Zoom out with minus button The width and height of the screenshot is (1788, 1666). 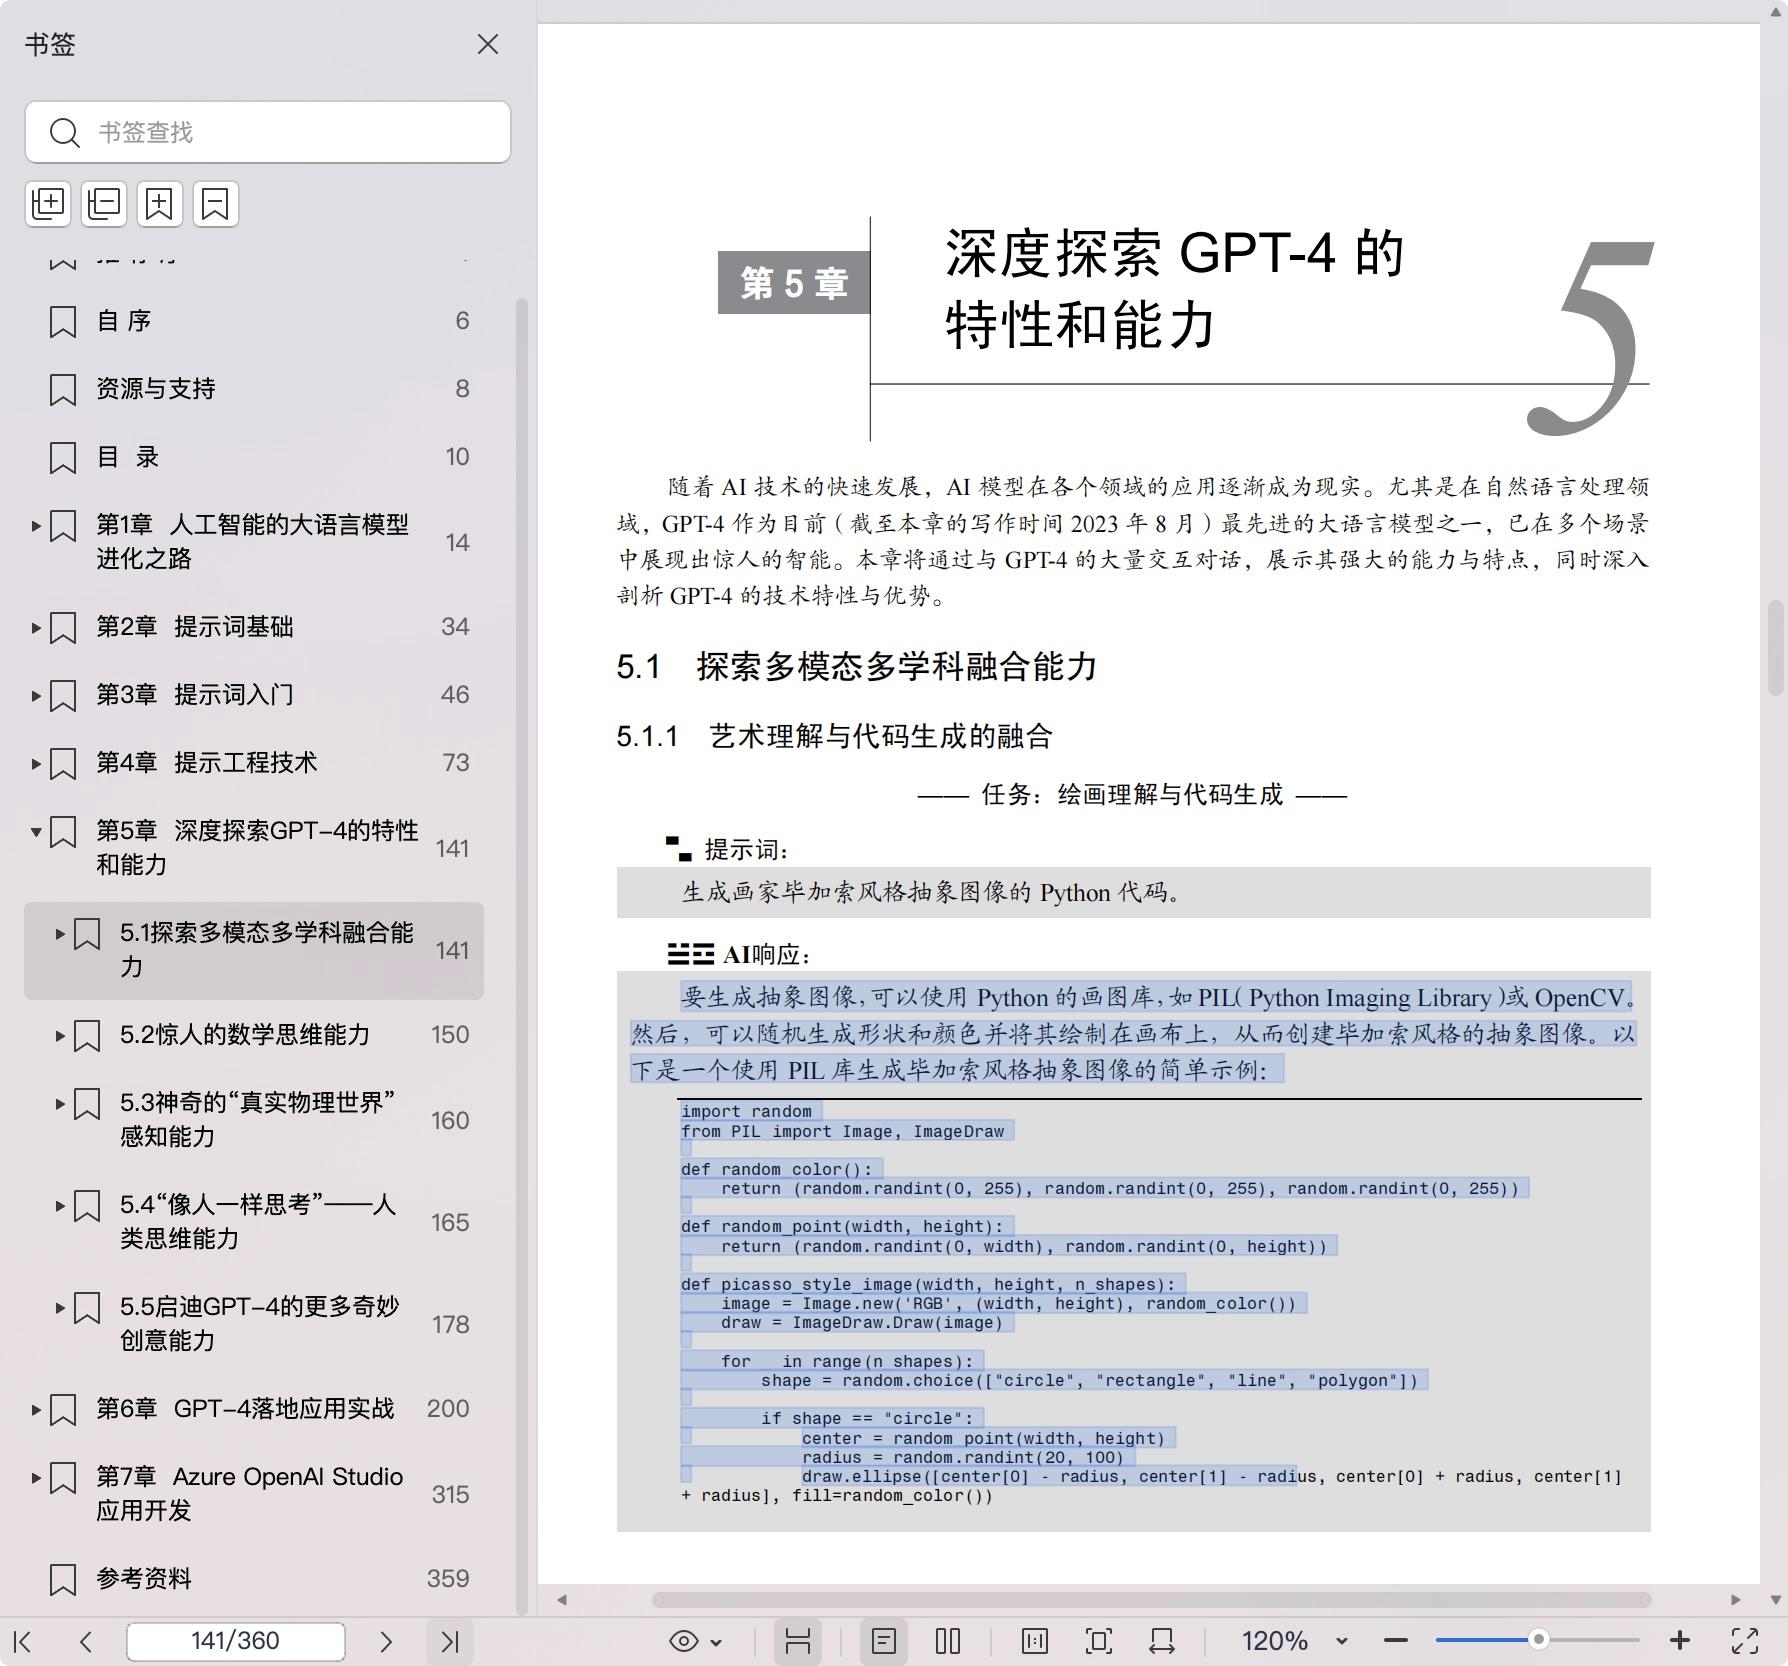click(1396, 1641)
